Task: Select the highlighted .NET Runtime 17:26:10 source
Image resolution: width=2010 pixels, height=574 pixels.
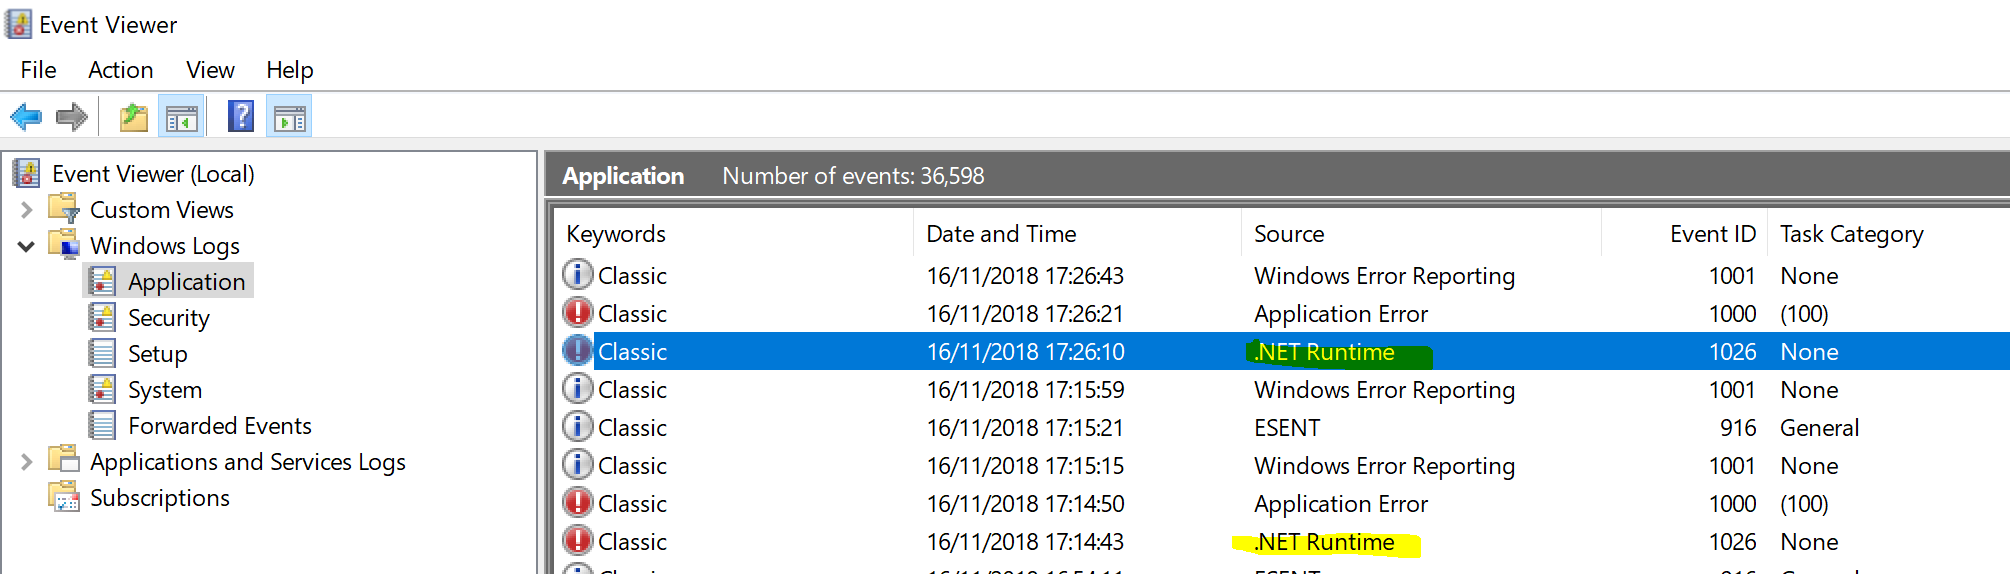Action: (1324, 352)
